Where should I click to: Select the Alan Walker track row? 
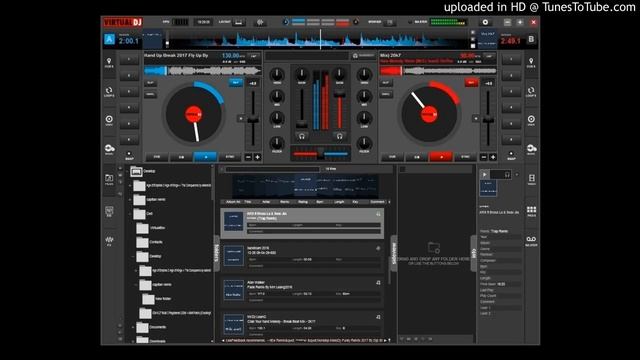click(302, 291)
